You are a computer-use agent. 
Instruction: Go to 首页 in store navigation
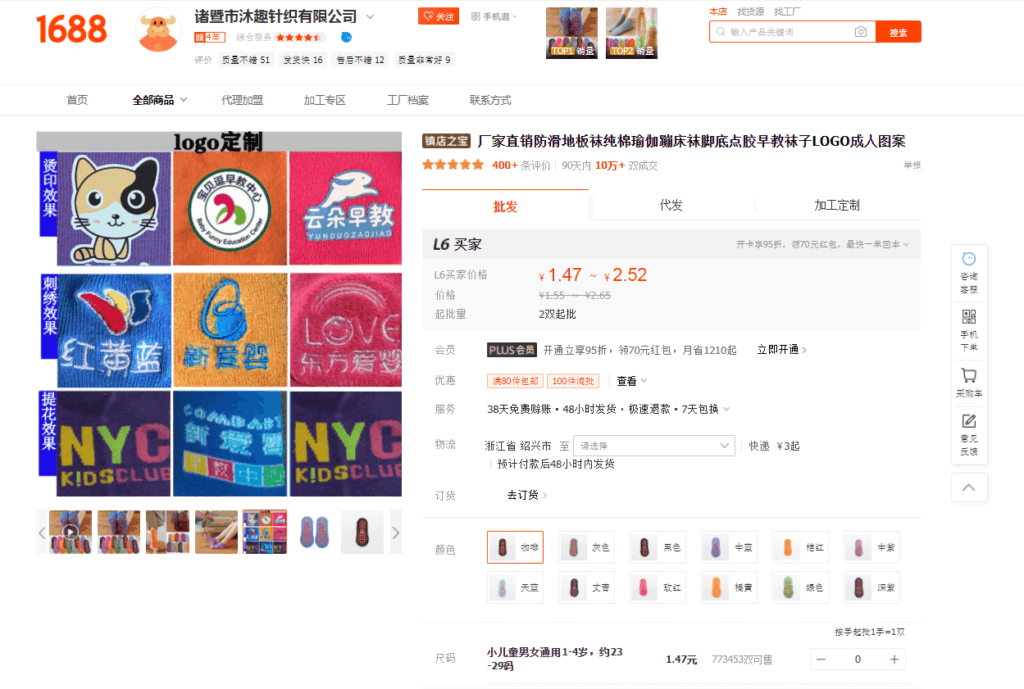tap(77, 100)
